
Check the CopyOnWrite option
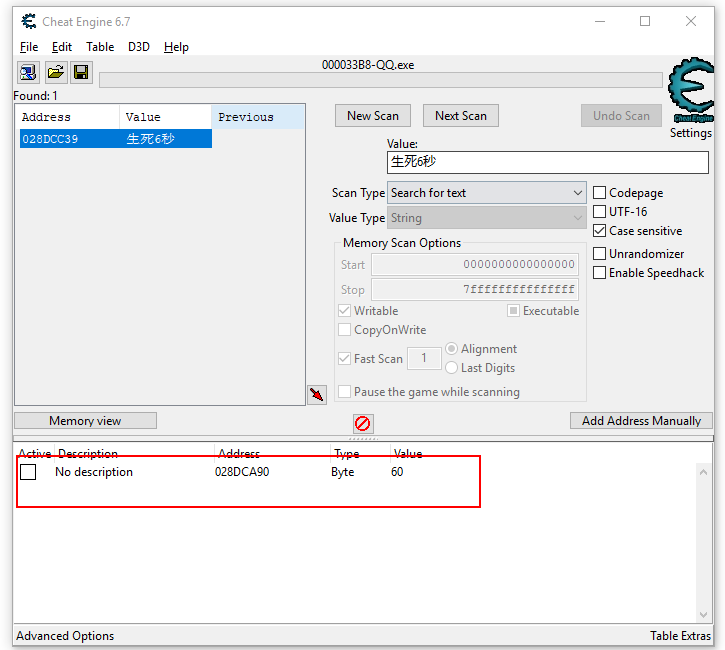coord(344,330)
